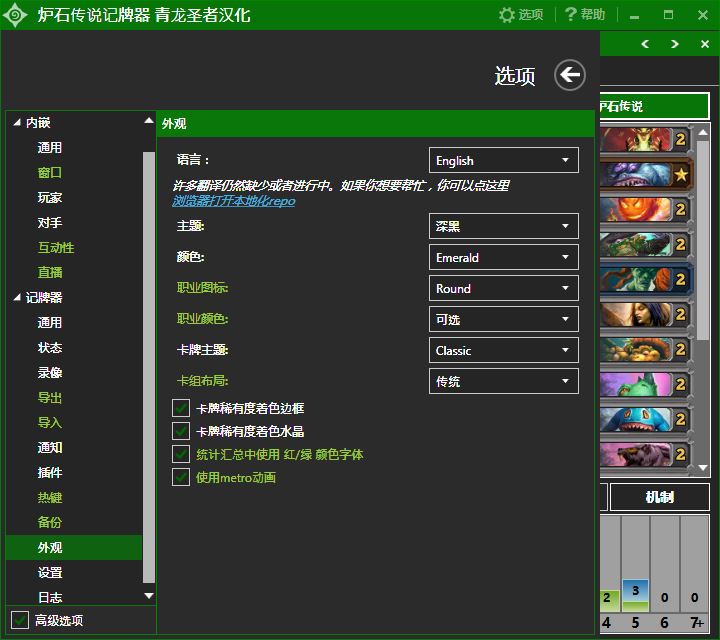This screenshot has height=640, width=720.
Task: Close the deck panel with its X icon
Action: (x=705, y=44)
